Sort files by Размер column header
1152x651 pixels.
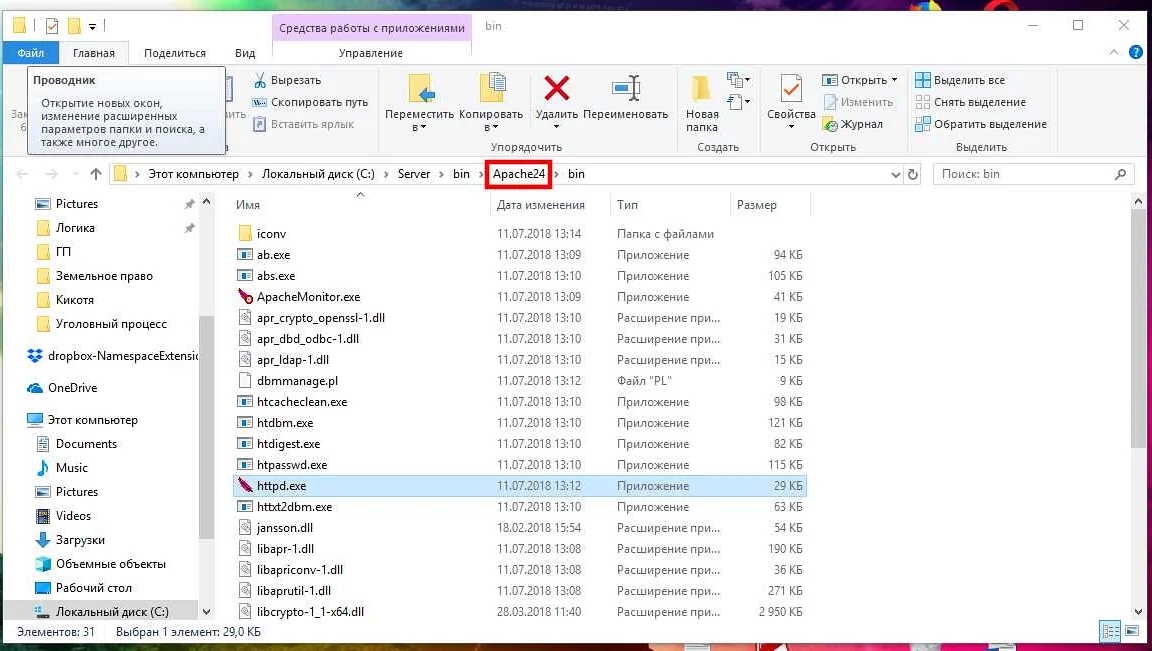click(x=756, y=205)
